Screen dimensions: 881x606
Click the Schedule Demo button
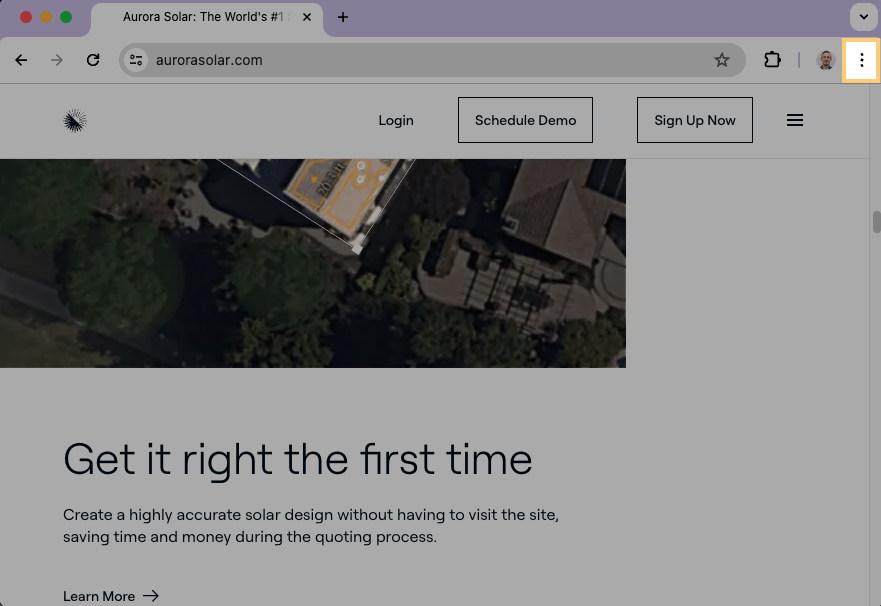pyautogui.click(x=525, y=119)
